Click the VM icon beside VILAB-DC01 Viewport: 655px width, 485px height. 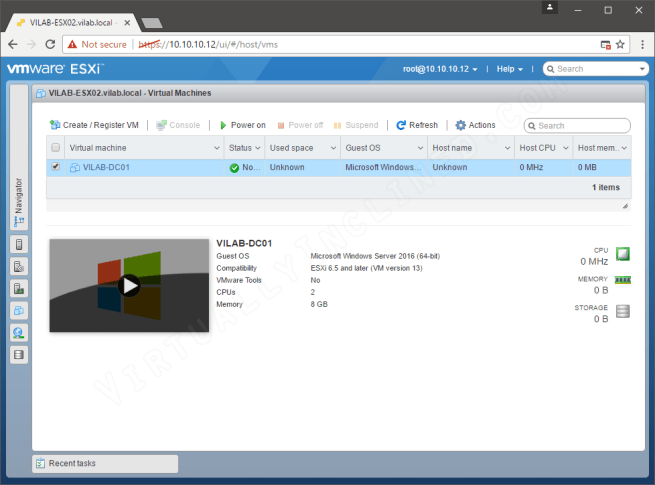(x=75, y=168)
